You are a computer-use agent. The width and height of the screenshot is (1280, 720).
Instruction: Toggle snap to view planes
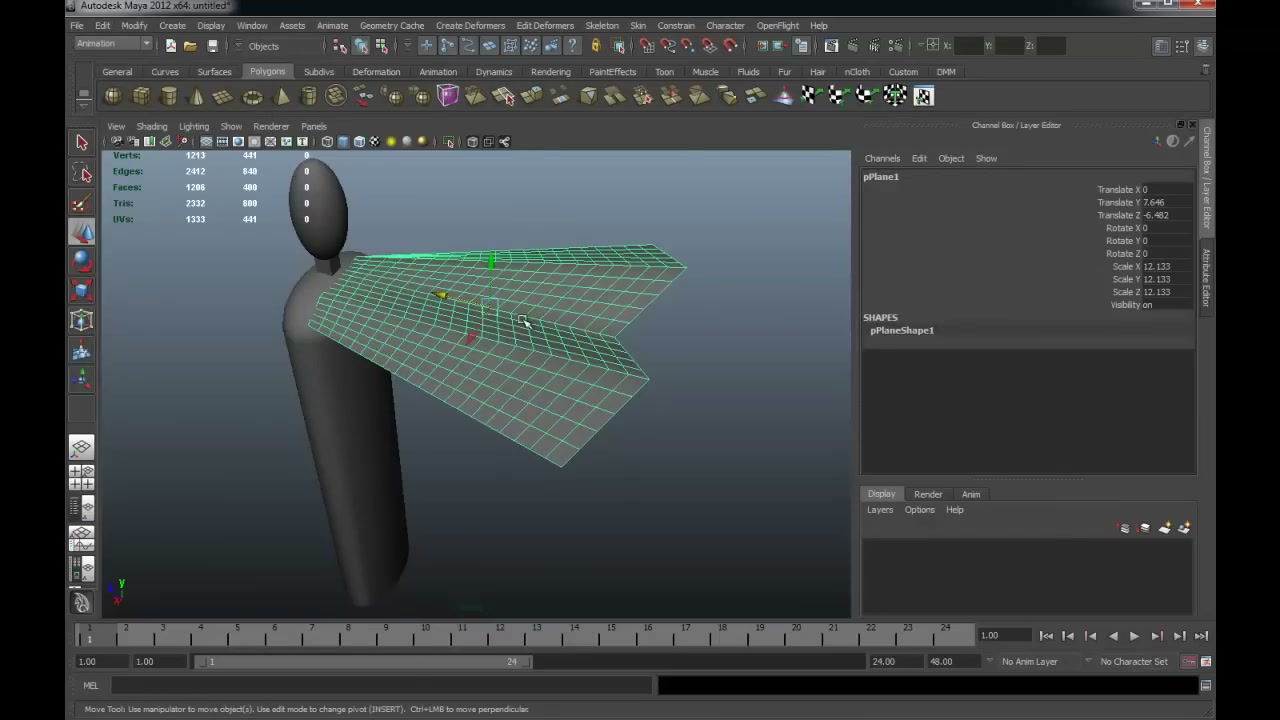click(x=709, y=46)
